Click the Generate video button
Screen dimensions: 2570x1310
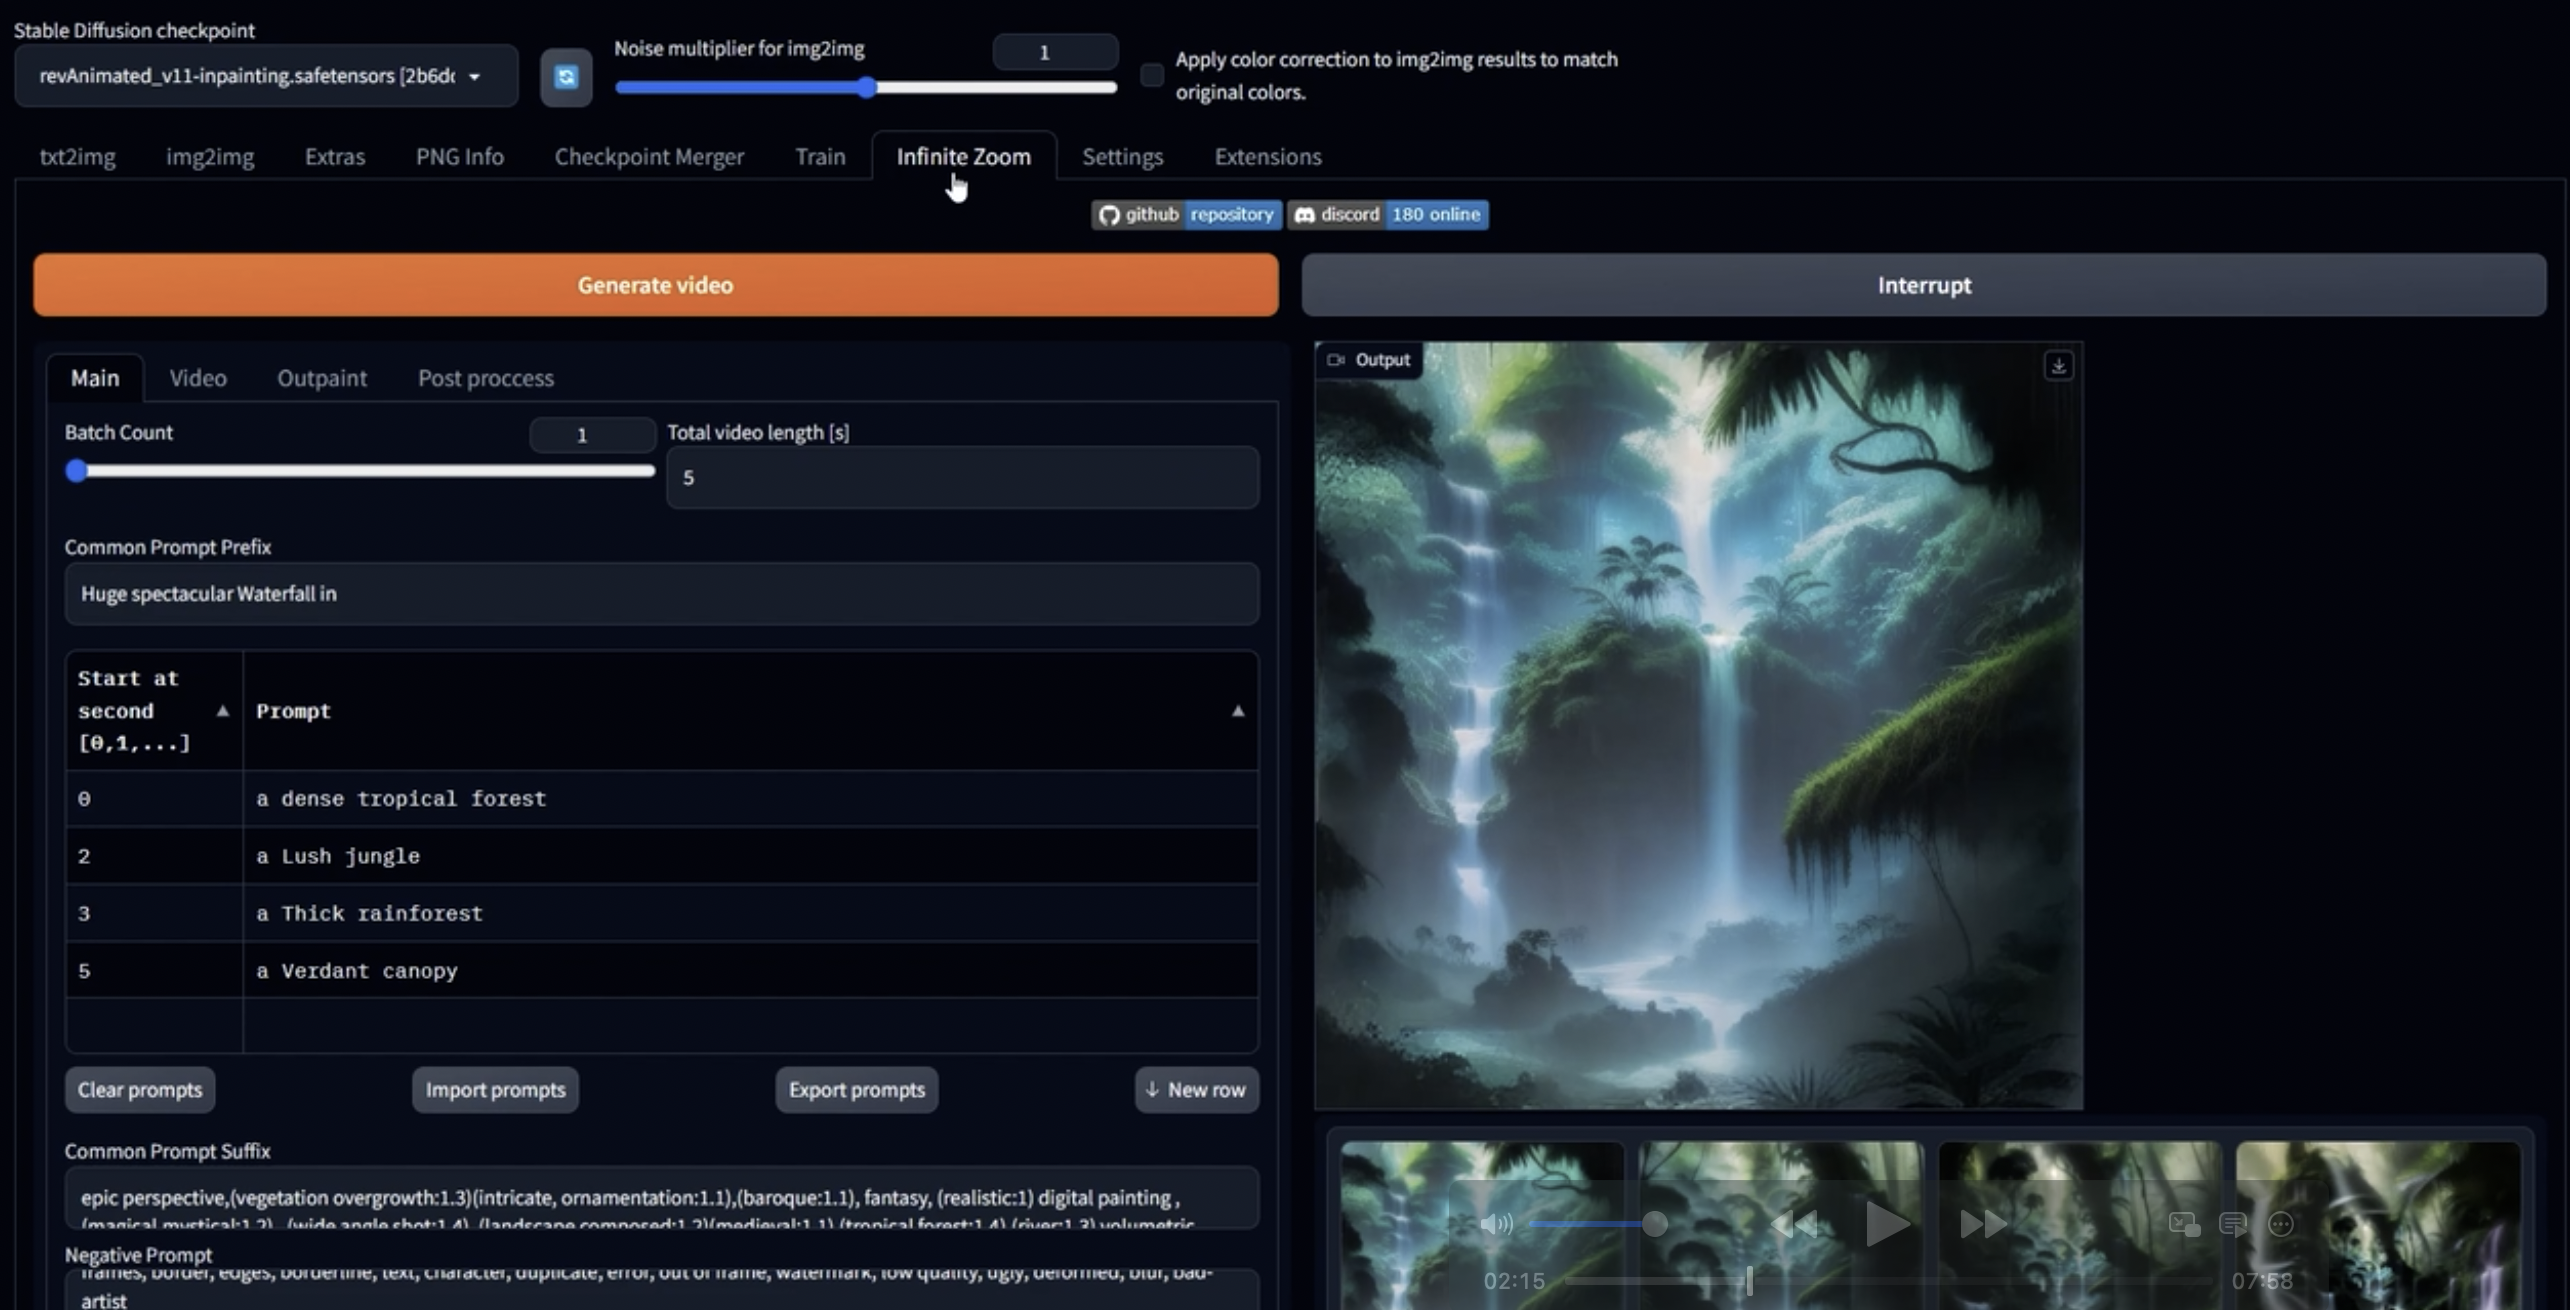(x=655, y=285)
